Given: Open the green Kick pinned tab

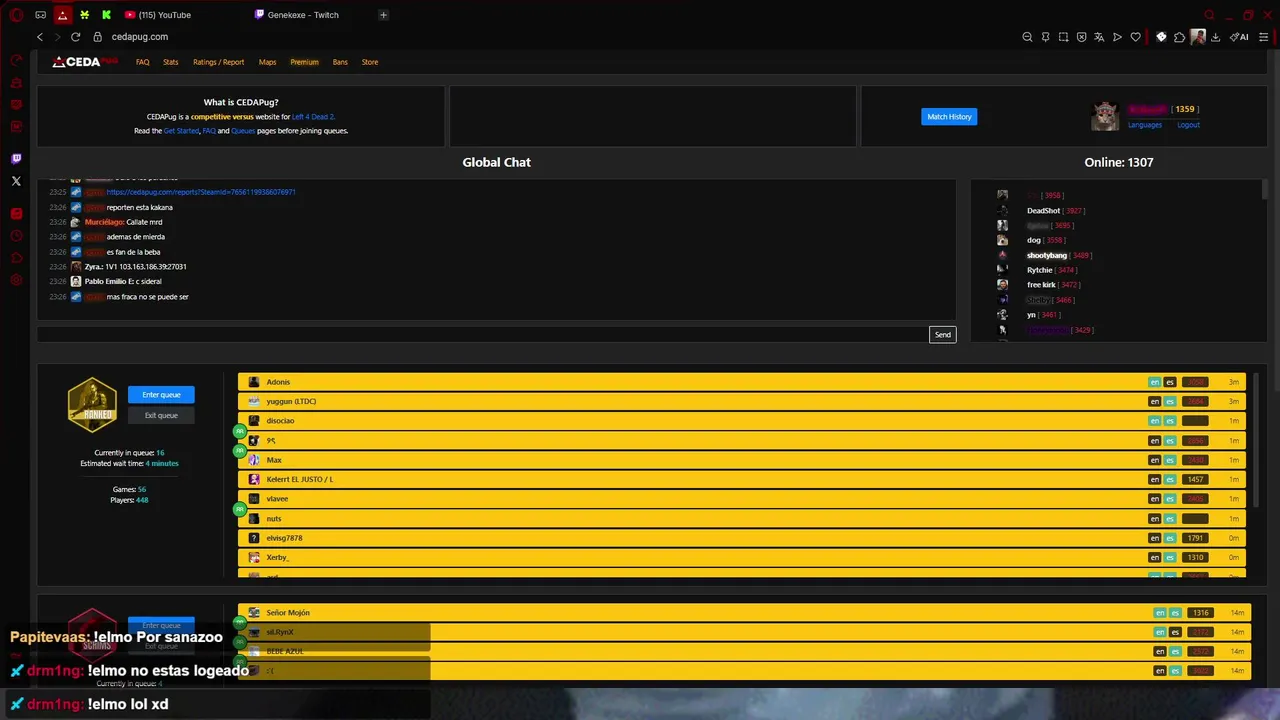Looking at the screenshot, I should pos(106,15).
